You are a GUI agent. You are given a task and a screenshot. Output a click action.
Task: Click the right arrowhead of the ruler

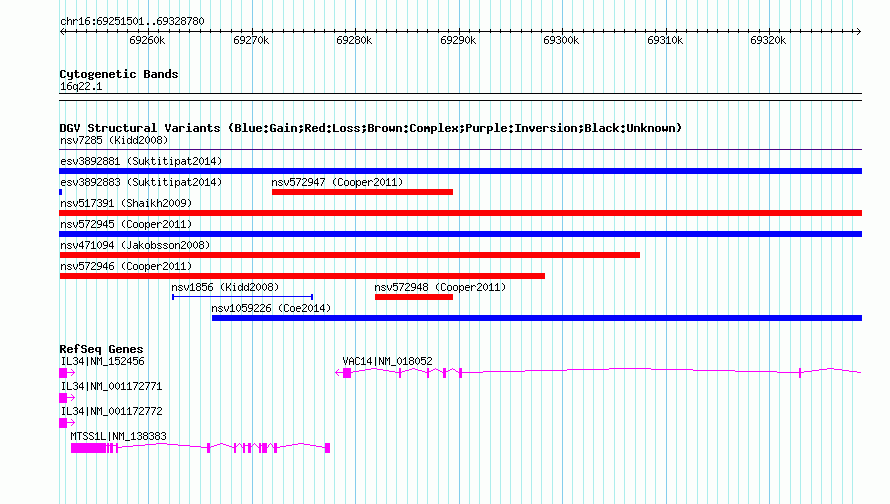coord(859,32)
